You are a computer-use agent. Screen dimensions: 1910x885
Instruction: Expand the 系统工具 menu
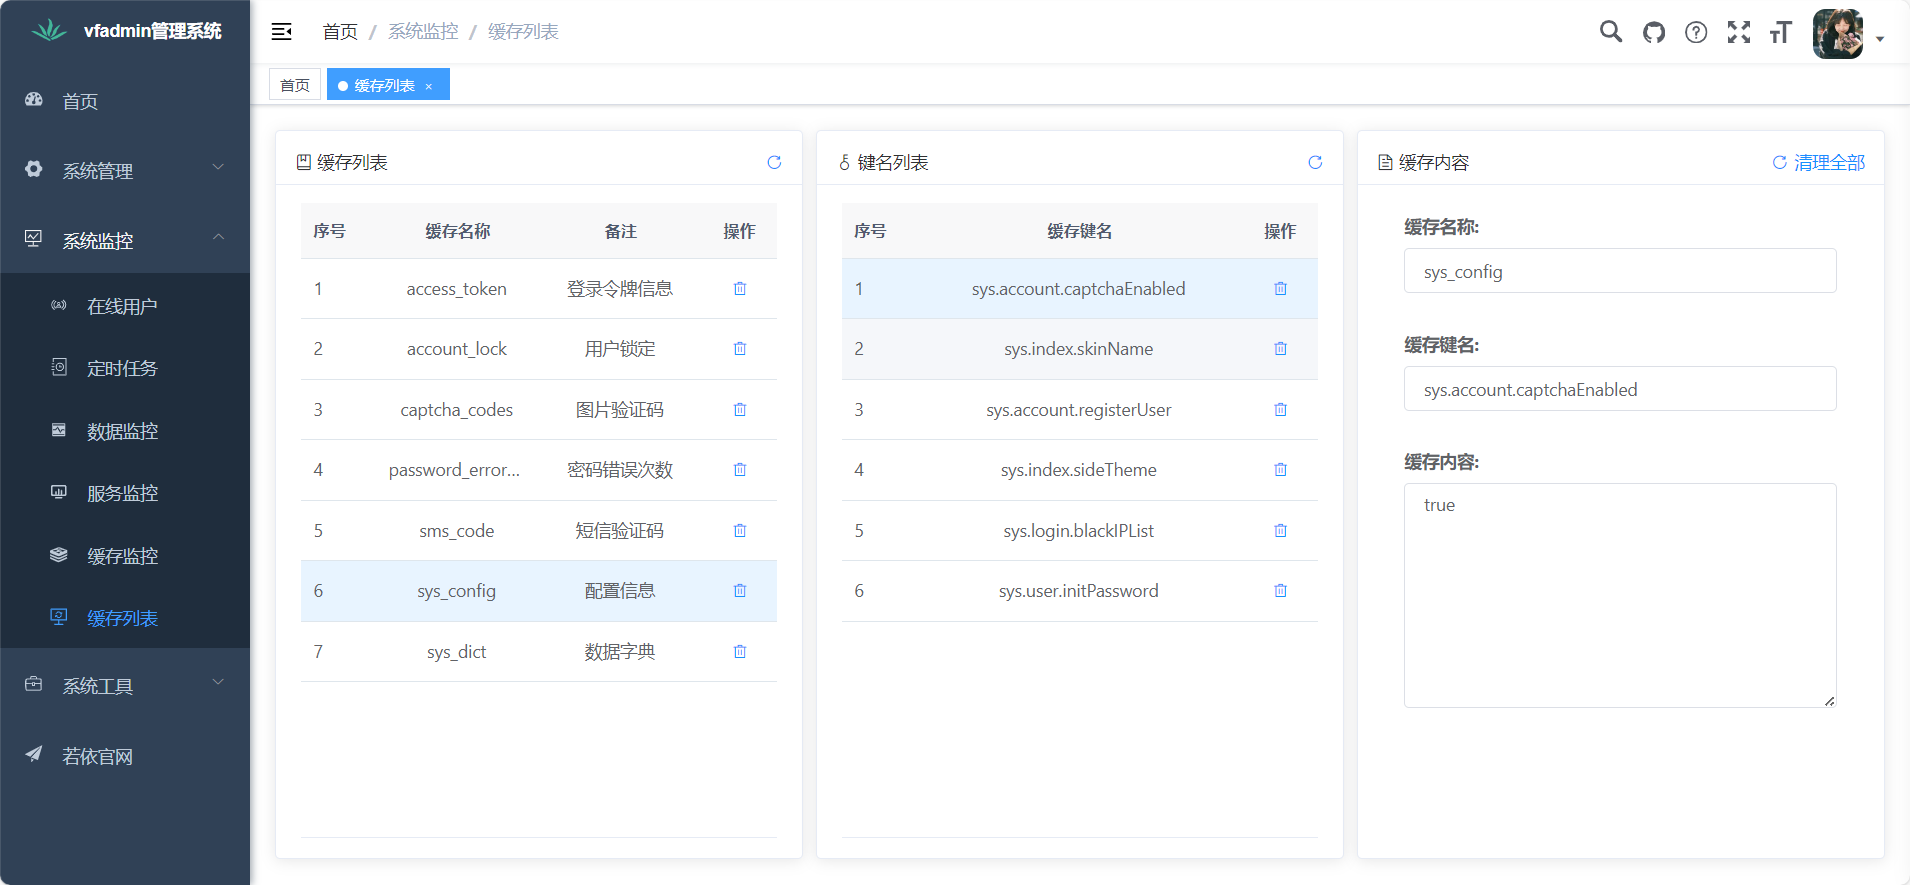[x=125, y=685]
